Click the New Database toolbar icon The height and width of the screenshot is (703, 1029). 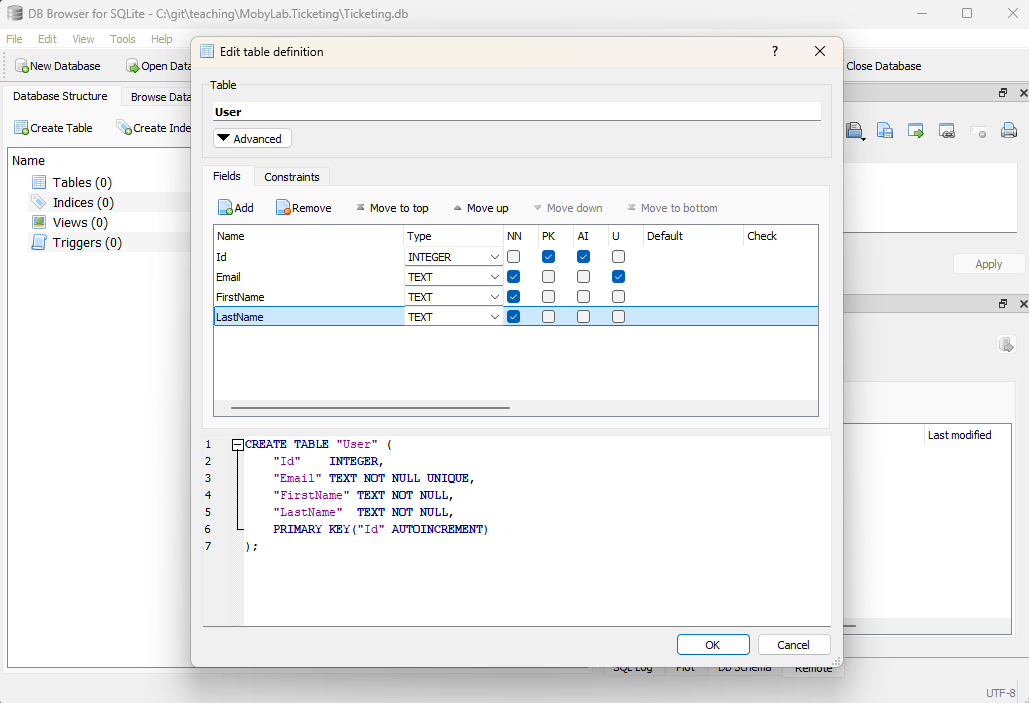point(22,66)
